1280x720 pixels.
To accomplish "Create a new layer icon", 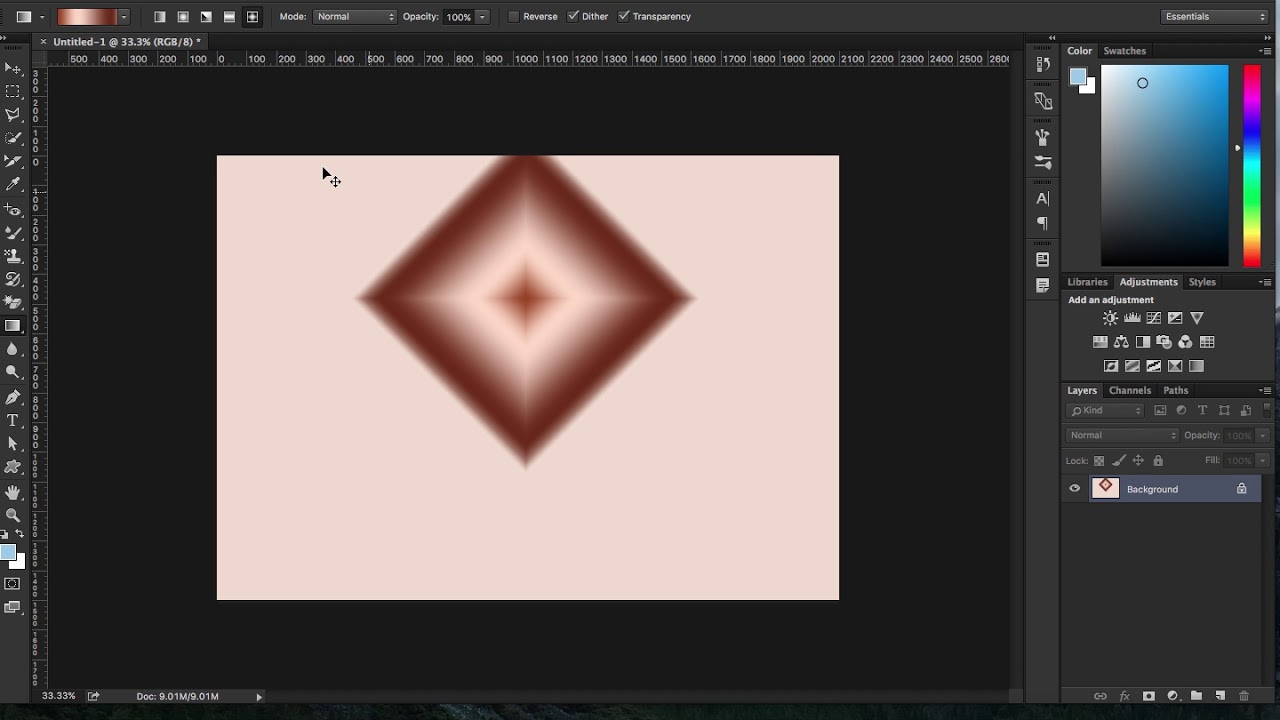I will (x=1220, y=696).
